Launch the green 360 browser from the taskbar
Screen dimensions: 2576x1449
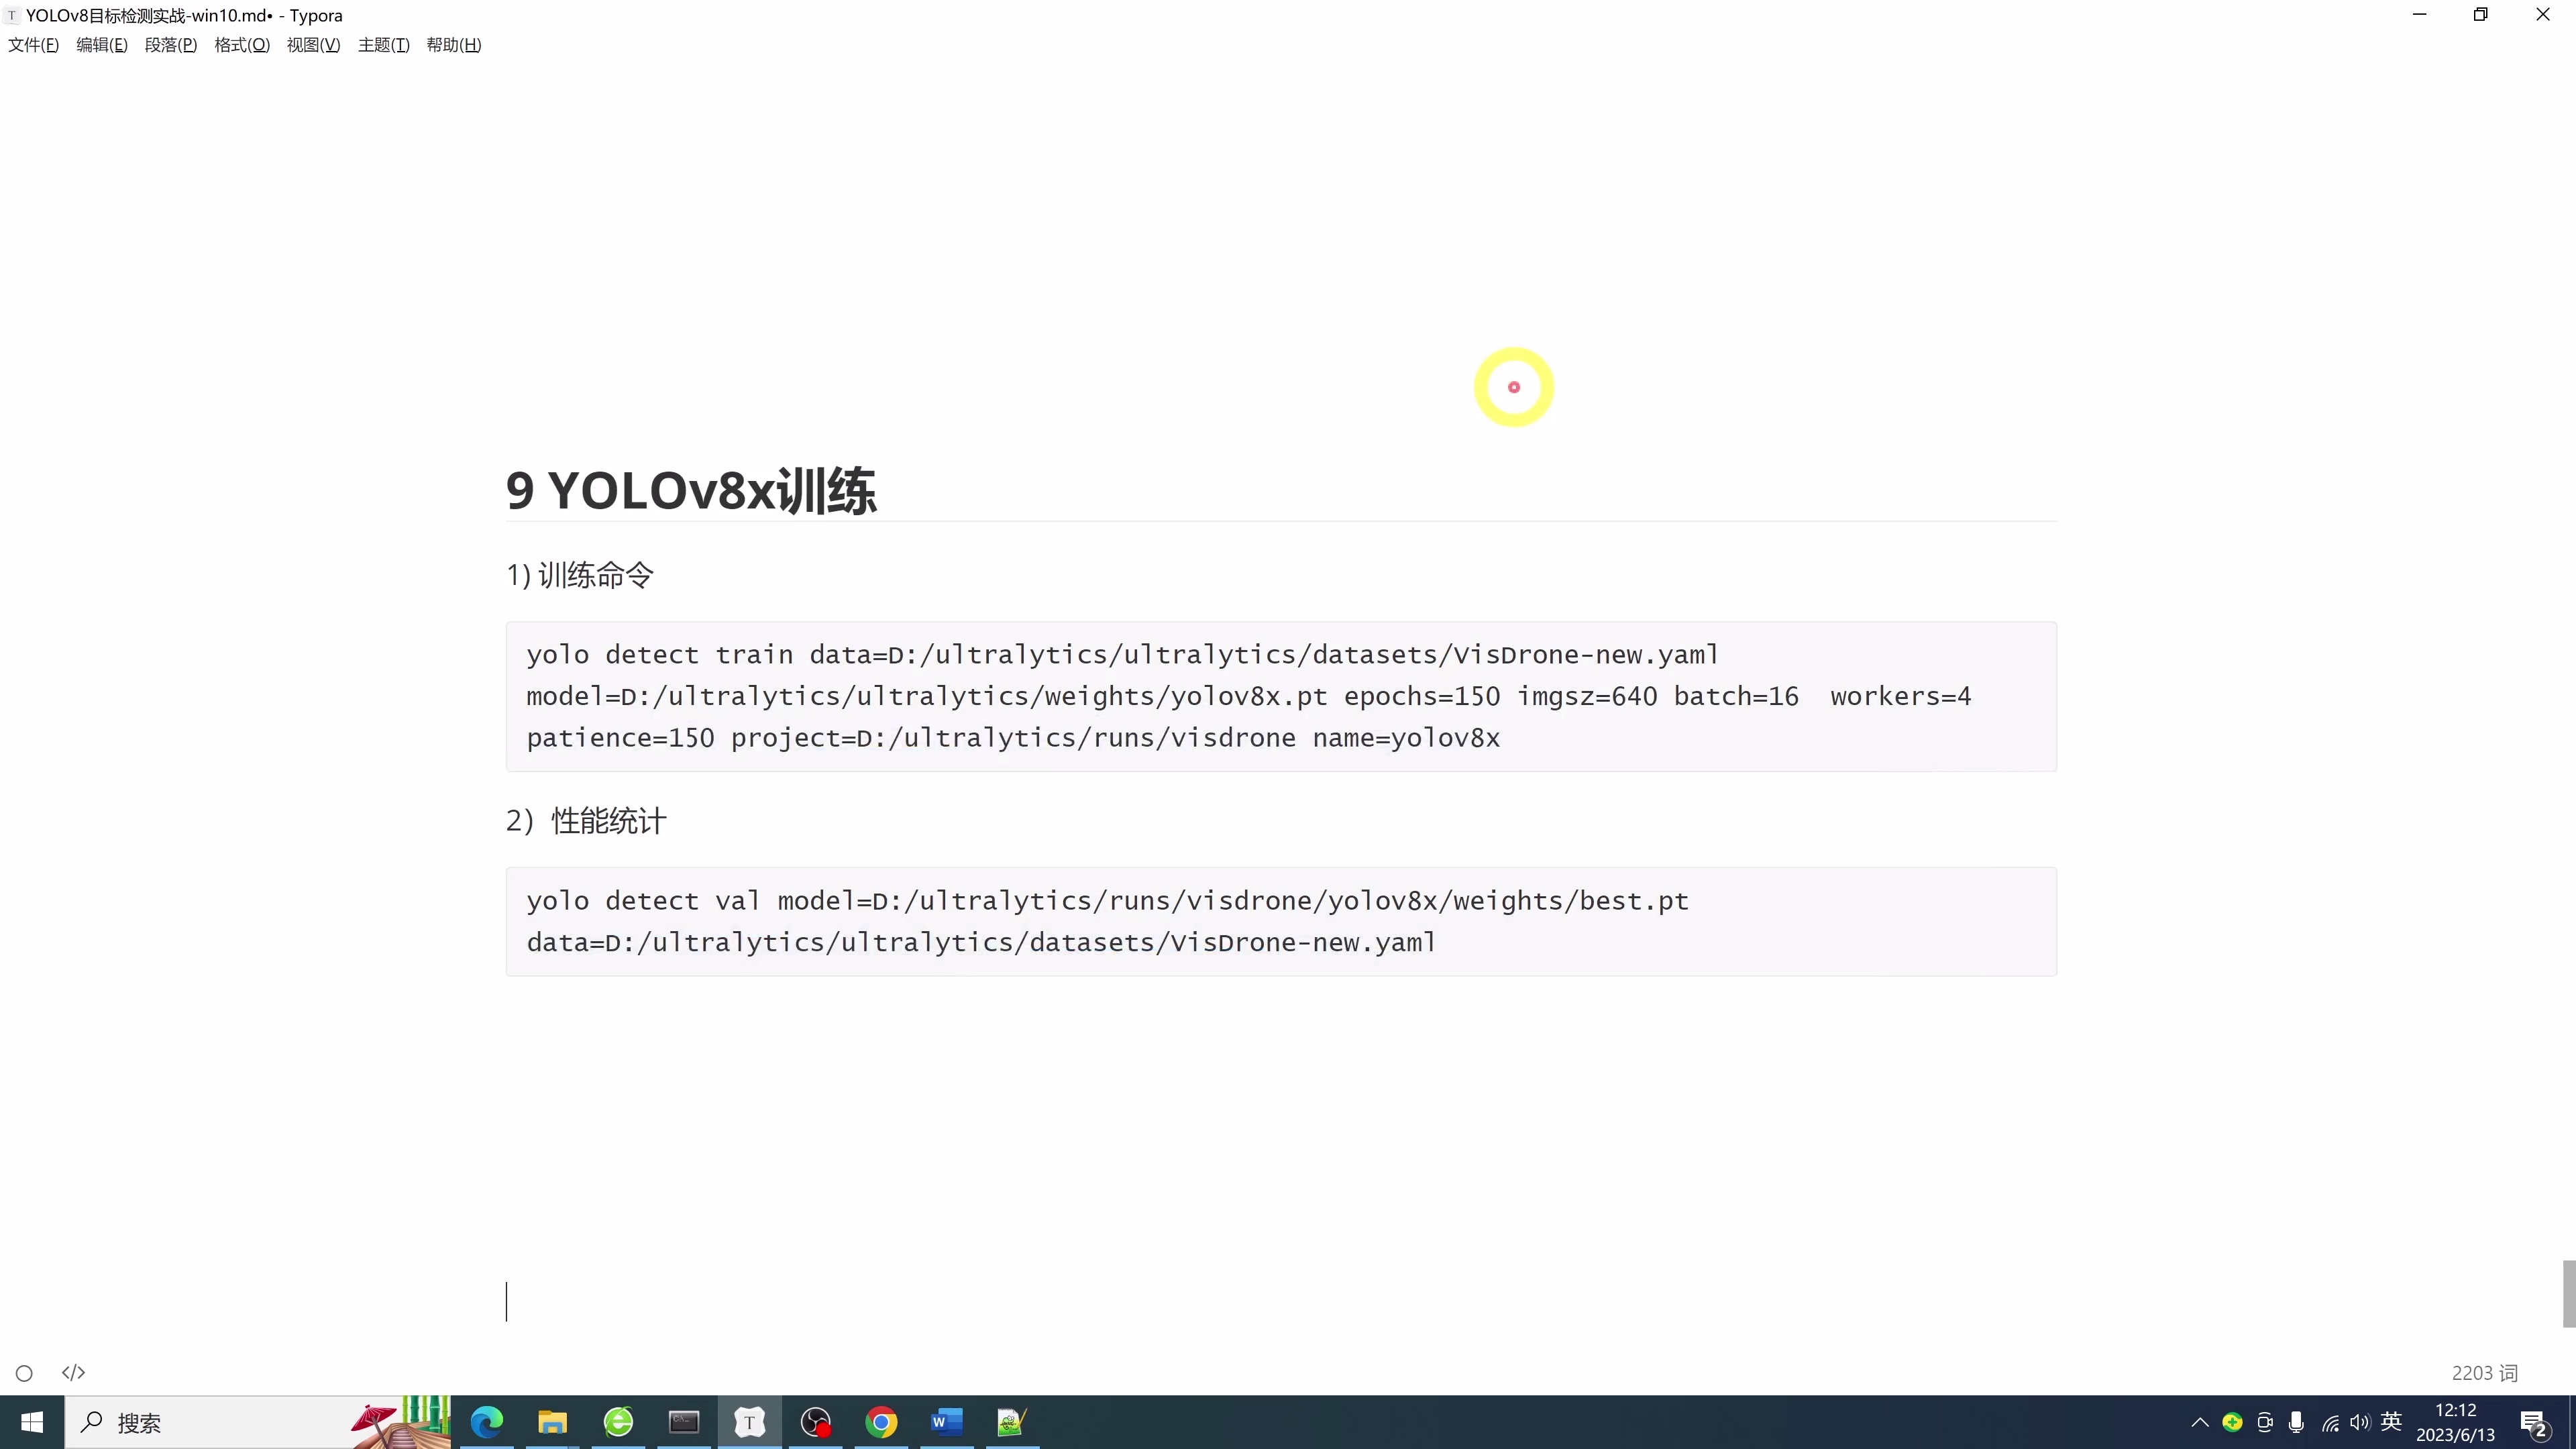click(618, 1422)
